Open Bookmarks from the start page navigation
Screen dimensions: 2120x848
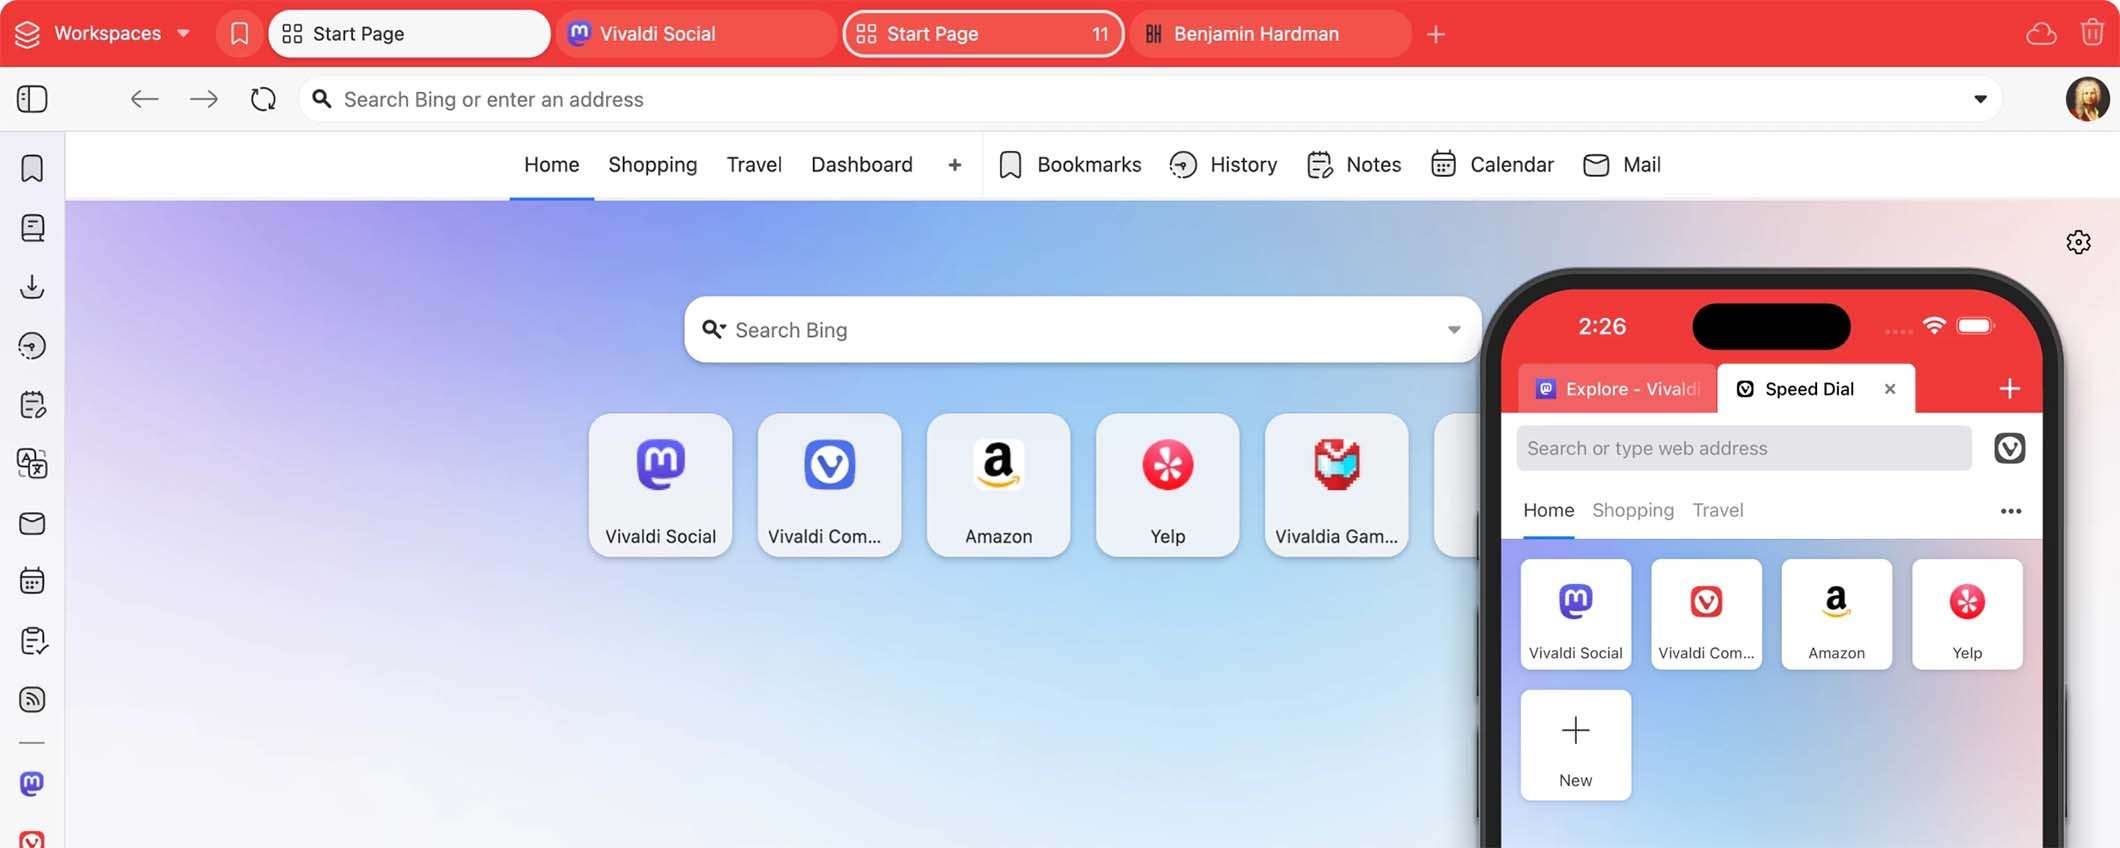point(1070,165)
